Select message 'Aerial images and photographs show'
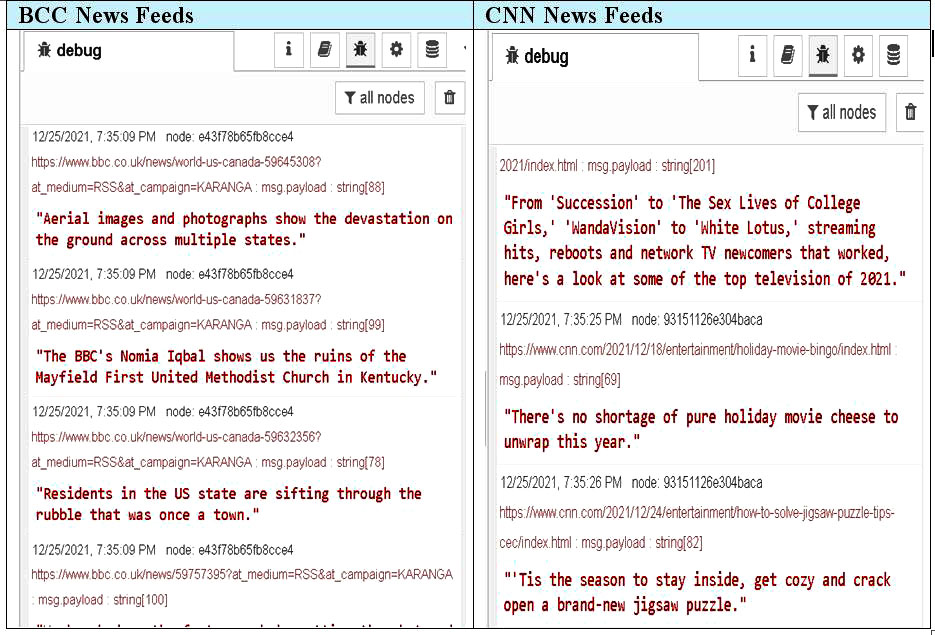The image size is (935, 635). 244,229
